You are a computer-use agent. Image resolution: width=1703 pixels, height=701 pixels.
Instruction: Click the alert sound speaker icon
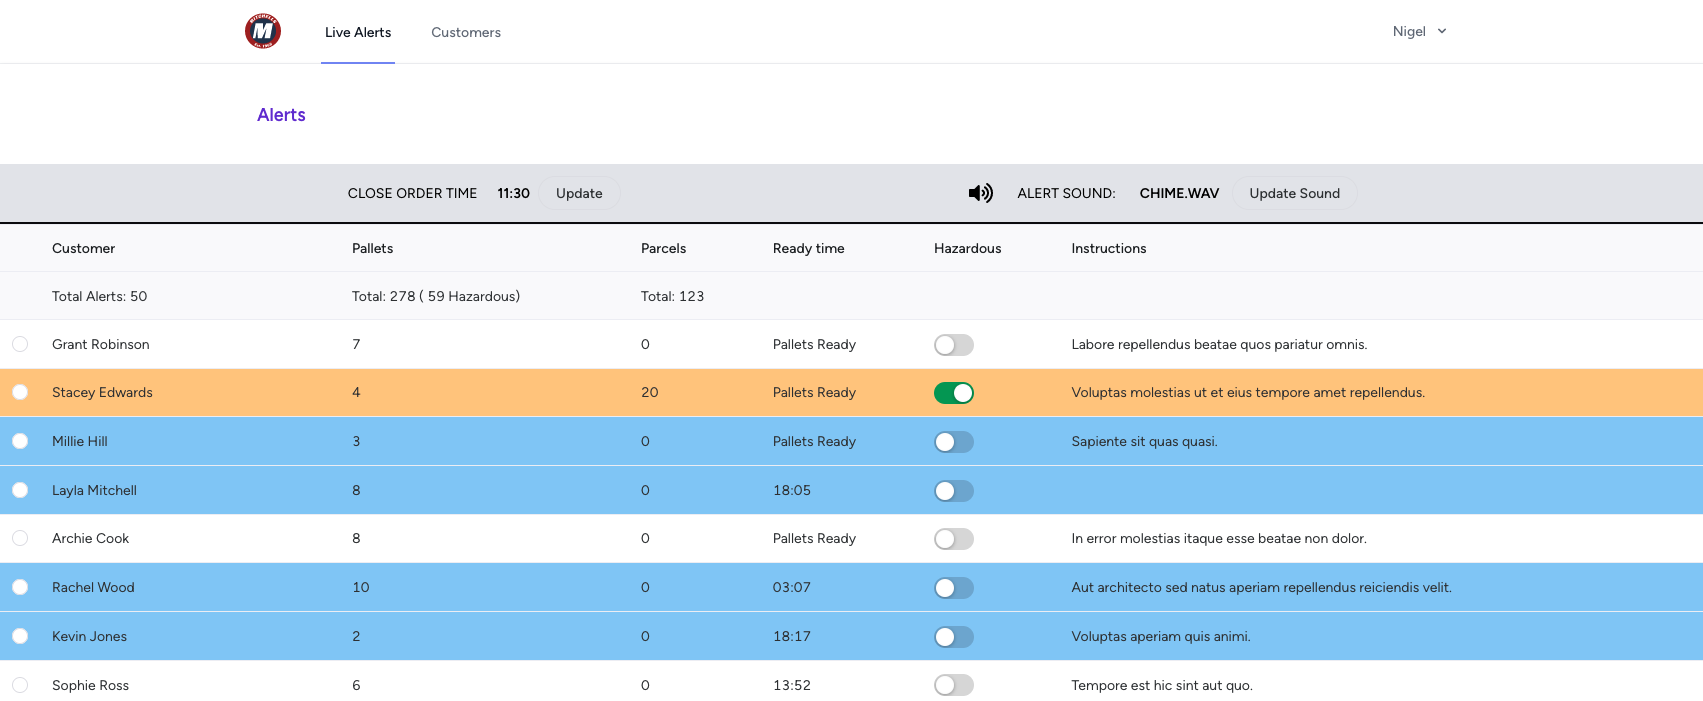tap(980, 193)
